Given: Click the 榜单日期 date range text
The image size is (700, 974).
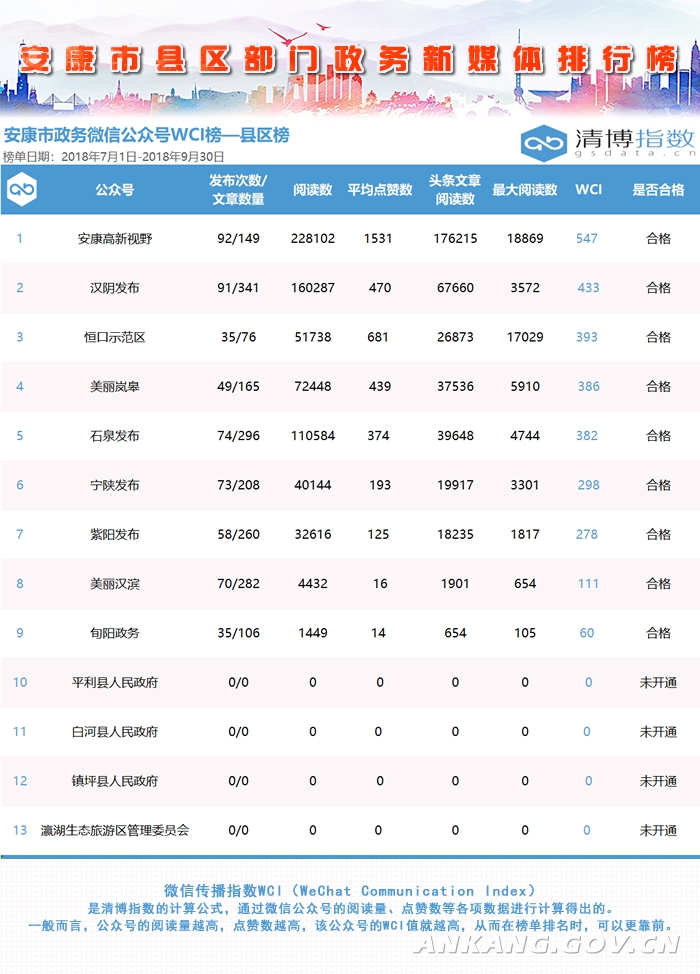Looking at the screenshot, I should [114, 157].
